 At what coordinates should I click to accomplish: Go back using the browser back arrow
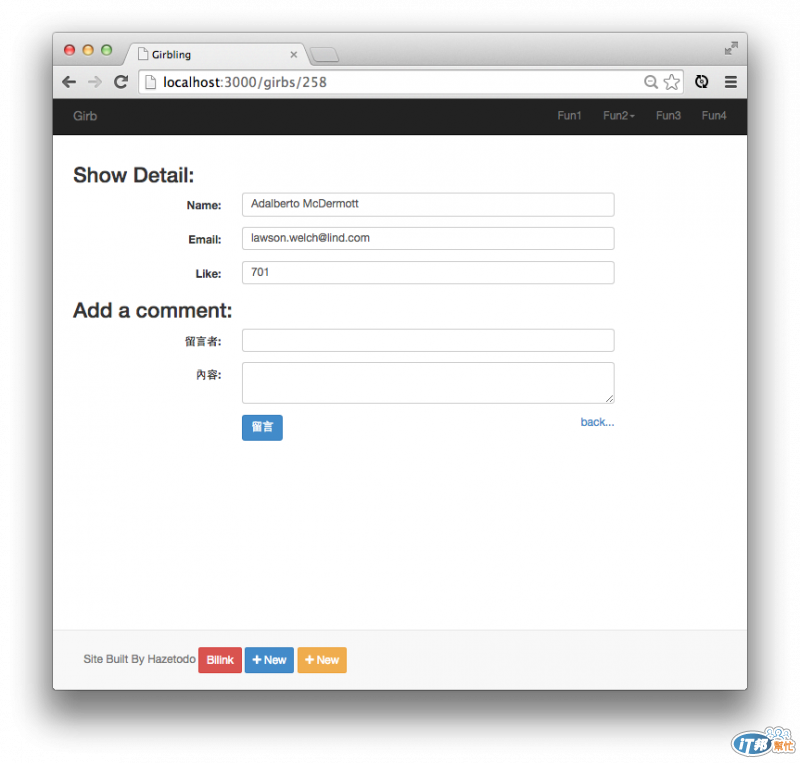tap(69, 82)
